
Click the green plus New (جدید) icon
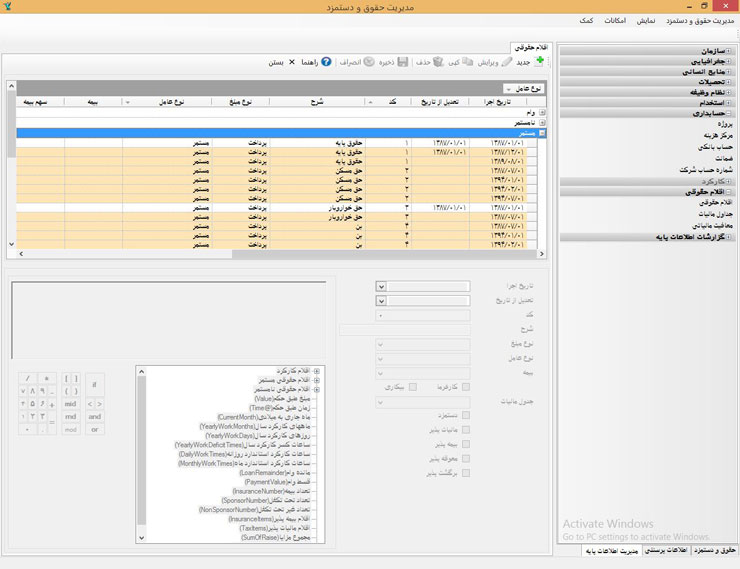[540, 62]
